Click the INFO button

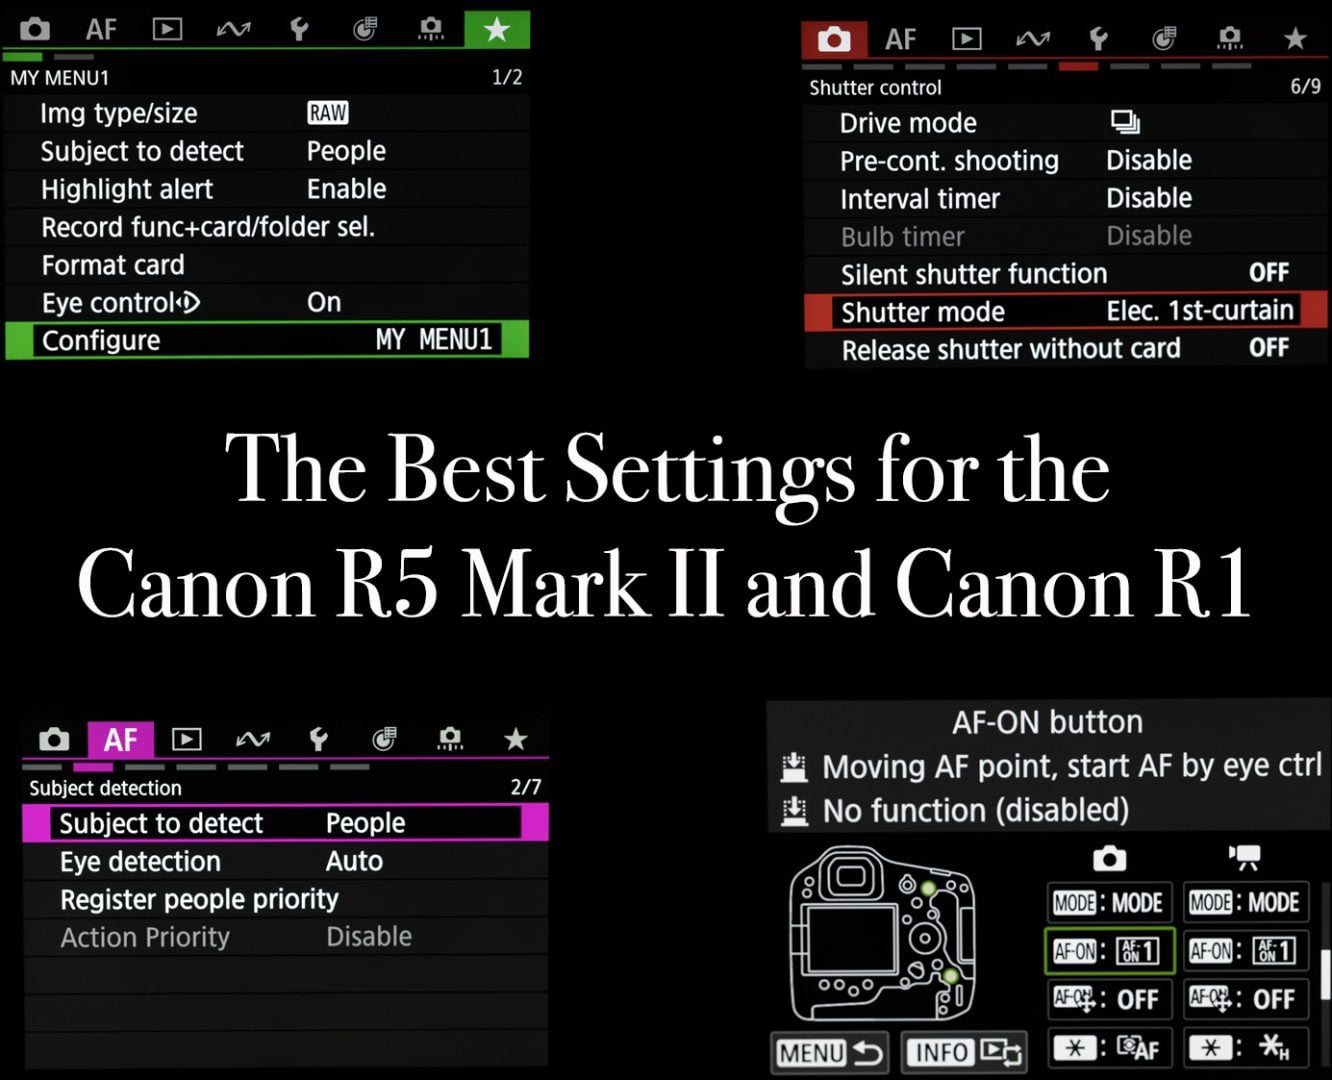coord(965,1052)
